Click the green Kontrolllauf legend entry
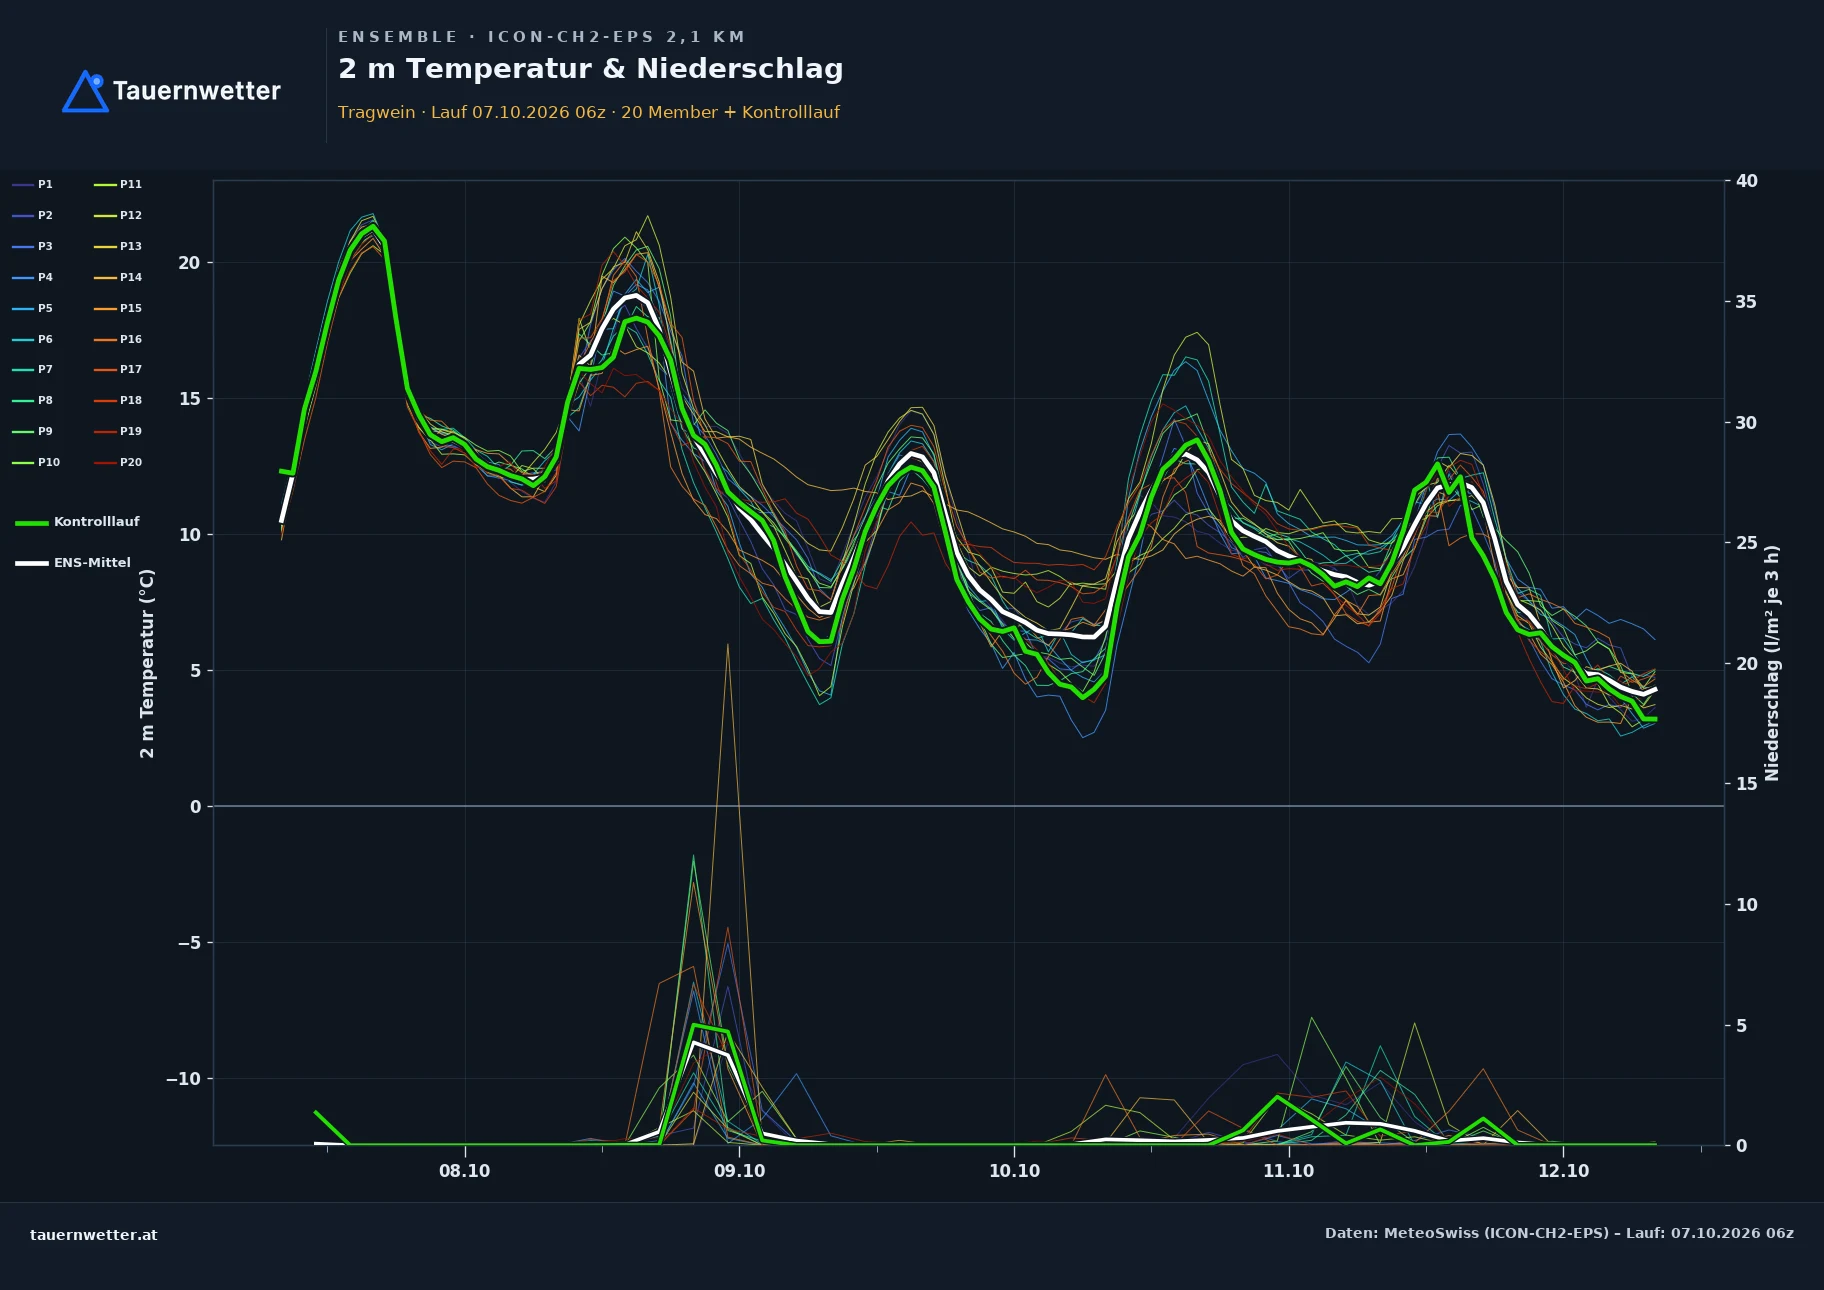 tap(78, 522)
